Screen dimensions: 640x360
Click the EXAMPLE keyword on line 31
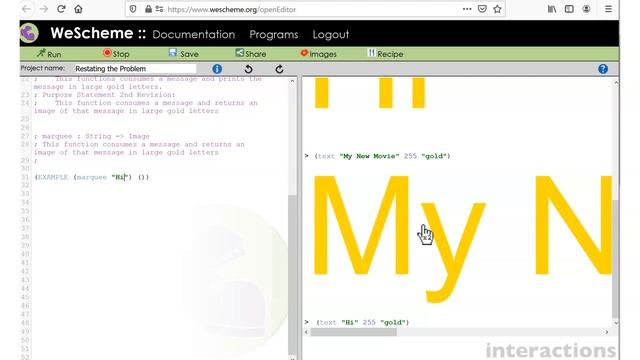(53, 177)
